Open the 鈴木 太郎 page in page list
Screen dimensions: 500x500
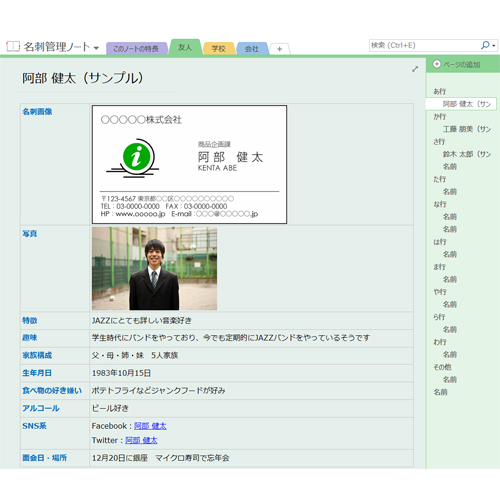(467, 154)
